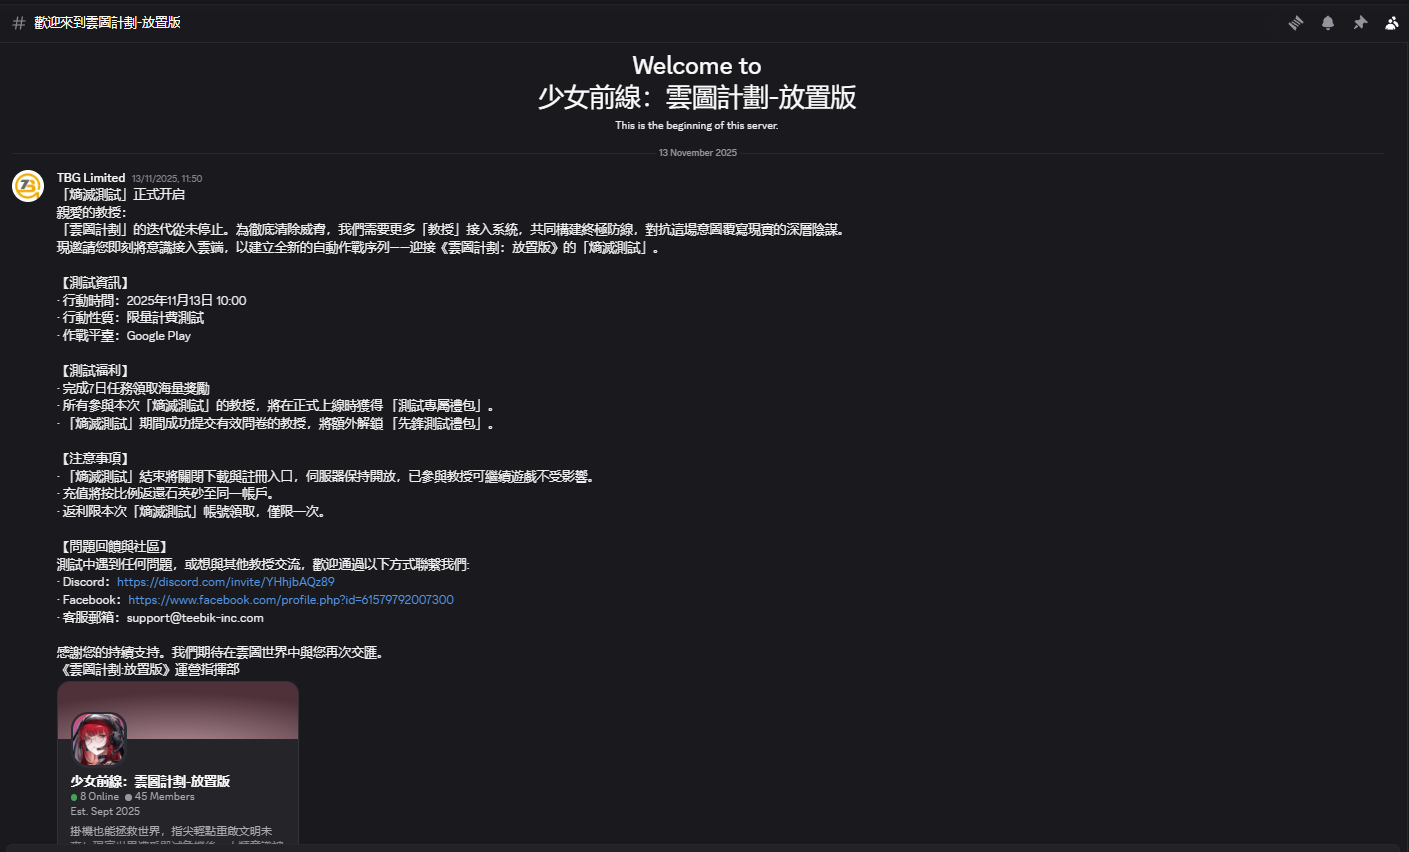Click the '8 Online' status text

pyautogui.click(x=99, y=797)
